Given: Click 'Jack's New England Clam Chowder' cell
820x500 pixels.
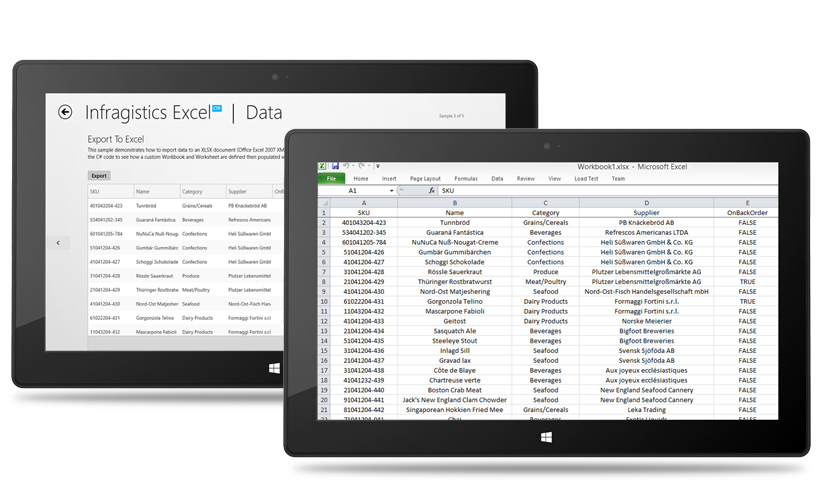Looking at the screenshot, I should (454, 400).
